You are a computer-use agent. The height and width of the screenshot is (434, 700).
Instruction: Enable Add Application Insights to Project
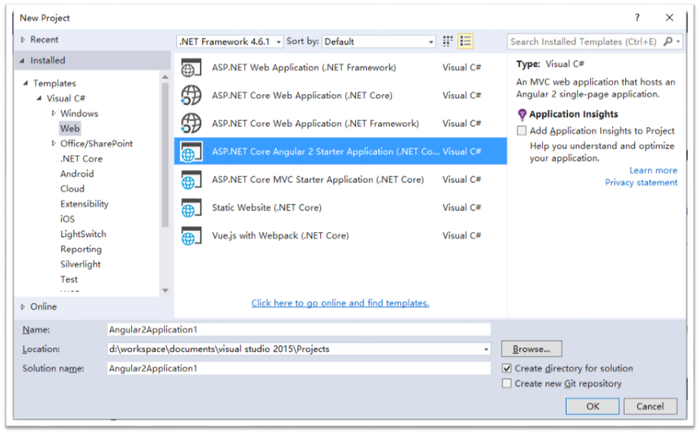pos(521,131)
